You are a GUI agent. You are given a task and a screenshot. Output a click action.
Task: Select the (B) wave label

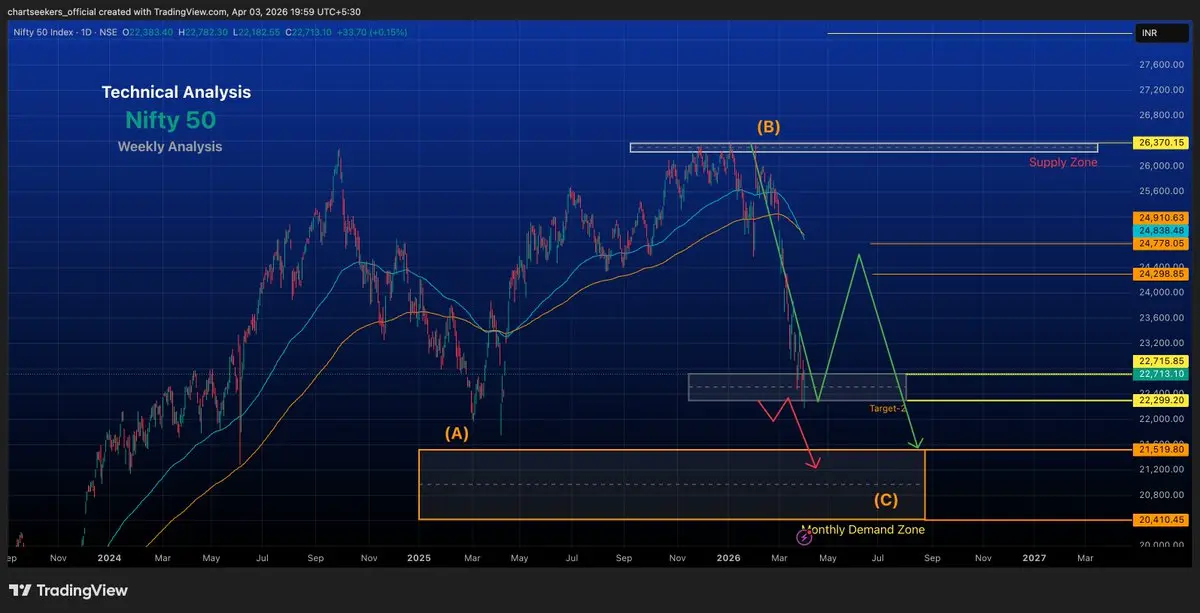(x=768, y=127)
